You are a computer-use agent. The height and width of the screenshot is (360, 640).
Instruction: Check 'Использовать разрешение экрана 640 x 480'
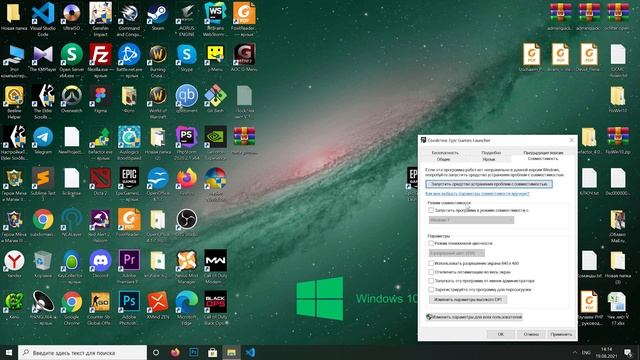tap(431, 263)
